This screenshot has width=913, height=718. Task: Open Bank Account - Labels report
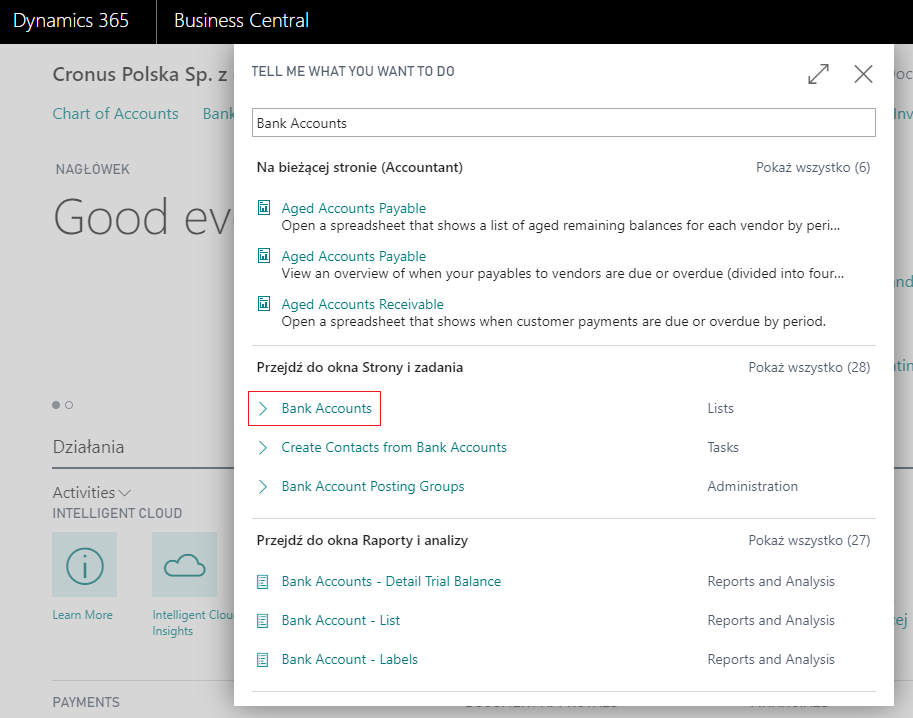[349, 659]
